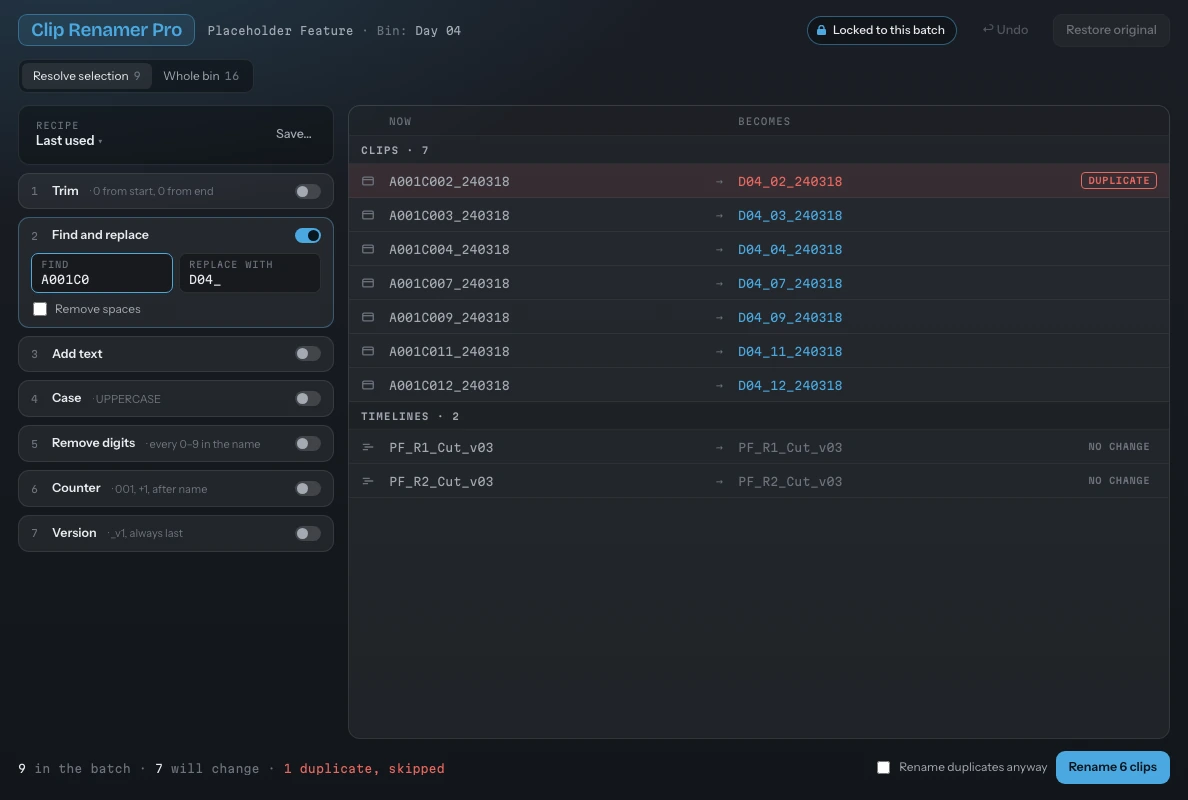Viewport: 1188px width, 800px height.
Task: Click clip icon beside A001C012_240318
Action: click(368, 386)
